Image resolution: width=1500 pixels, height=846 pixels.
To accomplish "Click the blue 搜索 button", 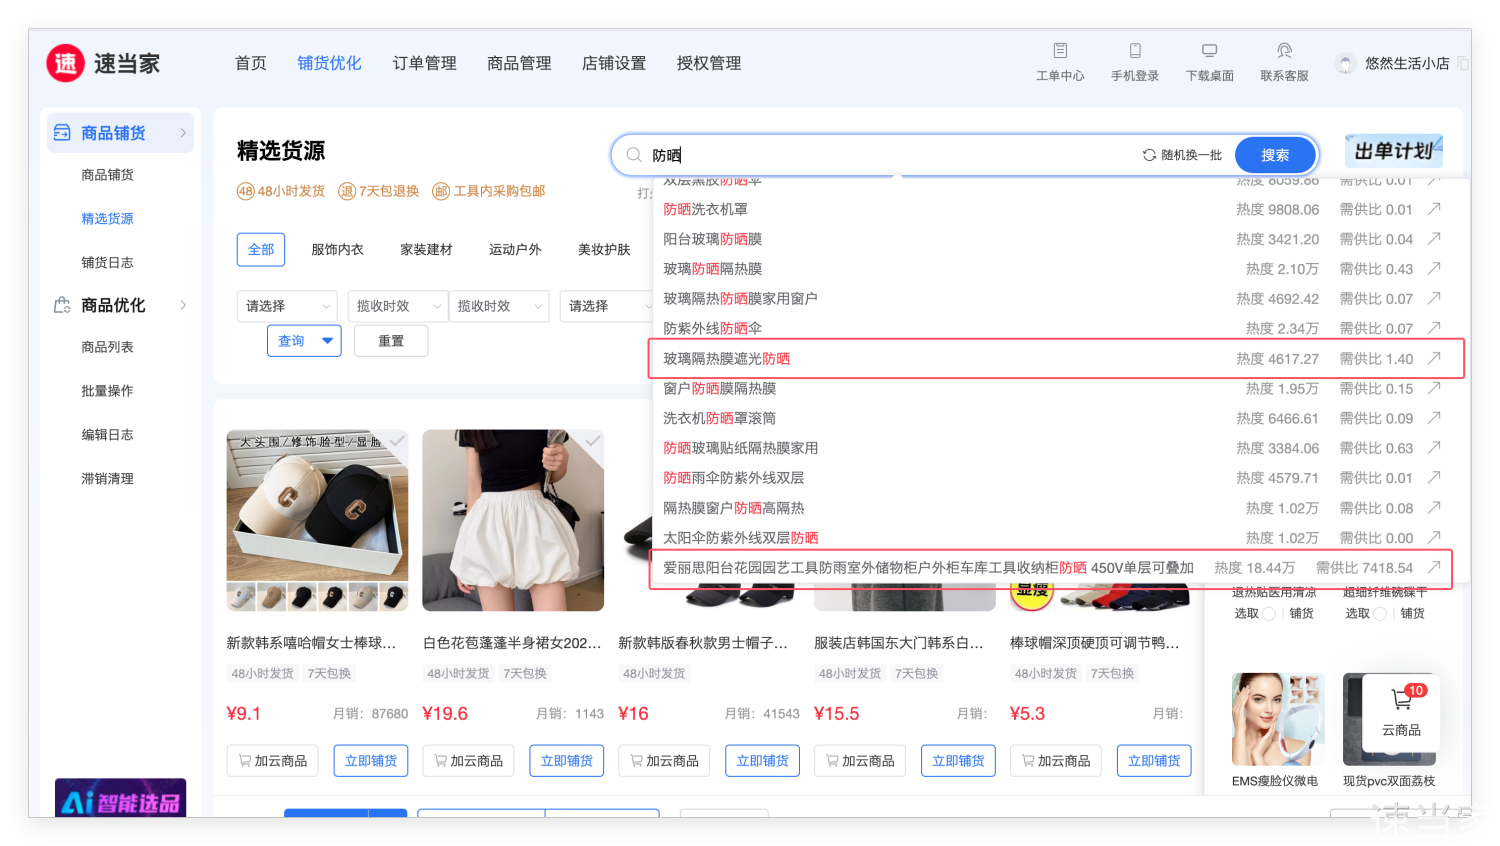I will tap(1274, 155).
